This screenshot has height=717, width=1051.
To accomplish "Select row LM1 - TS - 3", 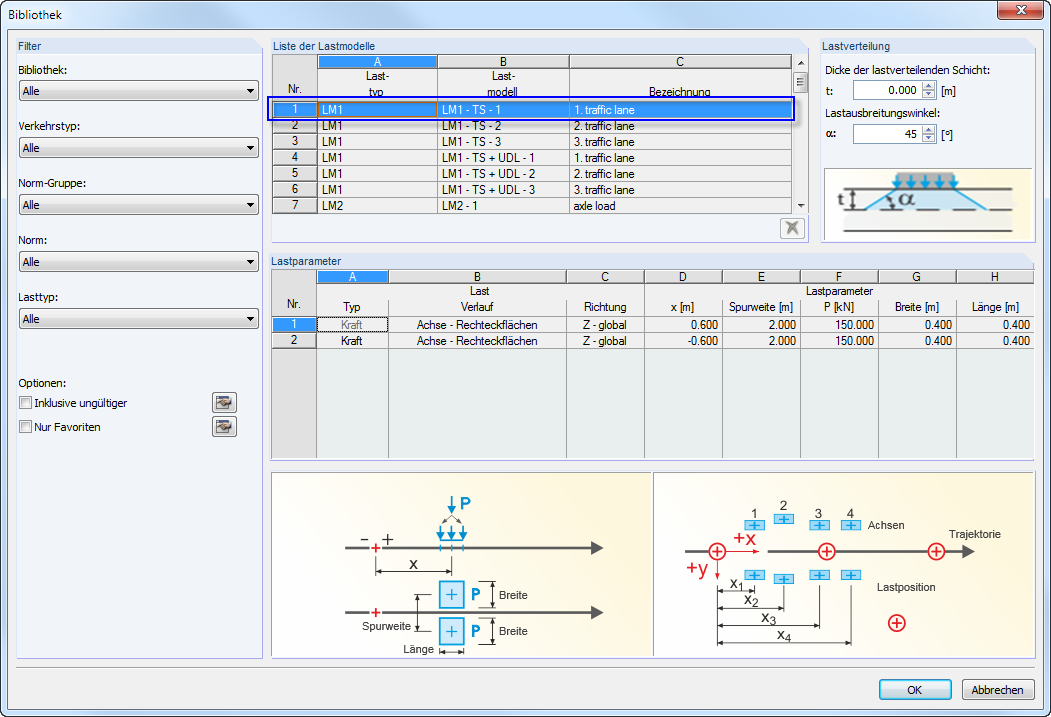I will [x=532, y=142].
